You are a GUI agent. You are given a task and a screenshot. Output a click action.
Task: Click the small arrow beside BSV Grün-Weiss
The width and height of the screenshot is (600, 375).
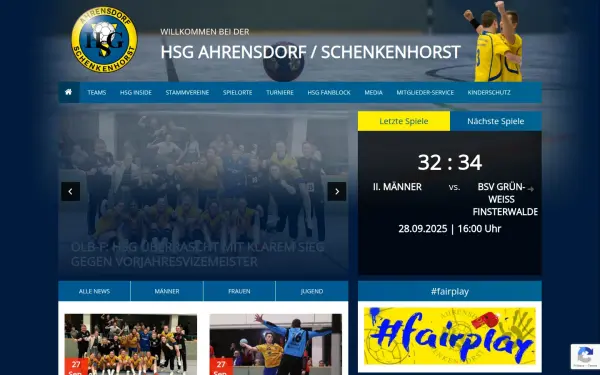tap(531, 188)
